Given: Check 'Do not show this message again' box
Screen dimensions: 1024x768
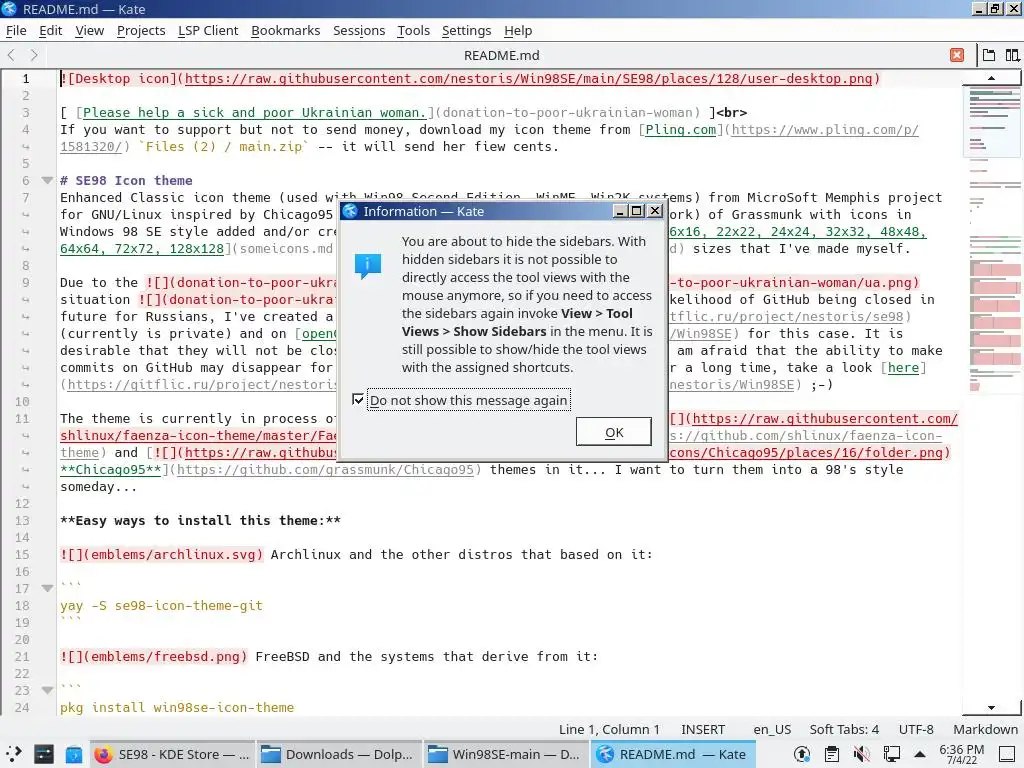Looking at the screenshot, I should 358,399.
